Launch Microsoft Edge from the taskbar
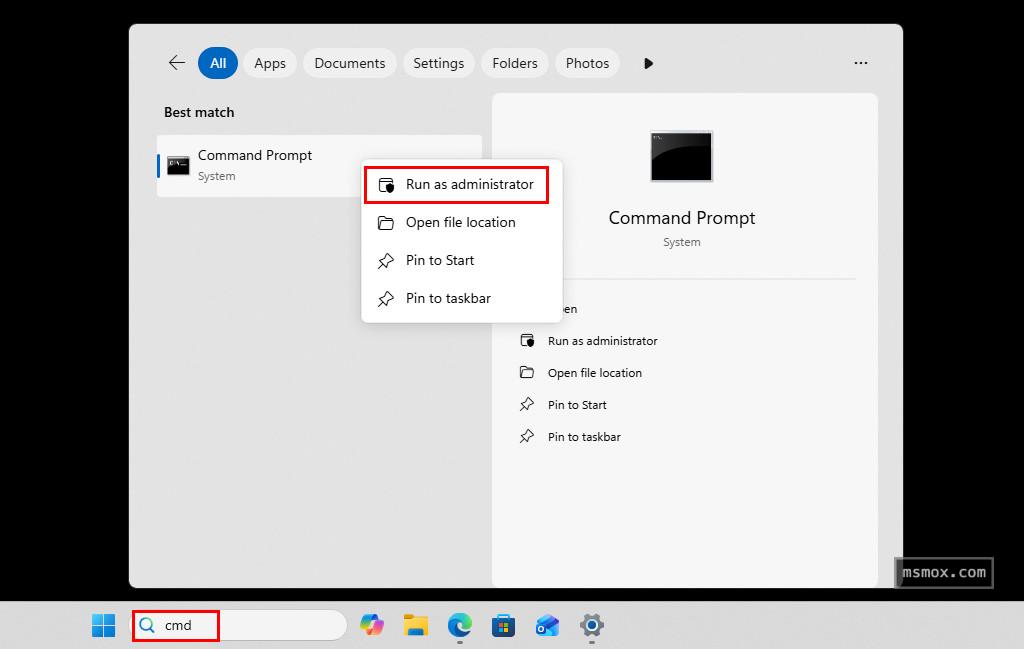 [460, 626]
